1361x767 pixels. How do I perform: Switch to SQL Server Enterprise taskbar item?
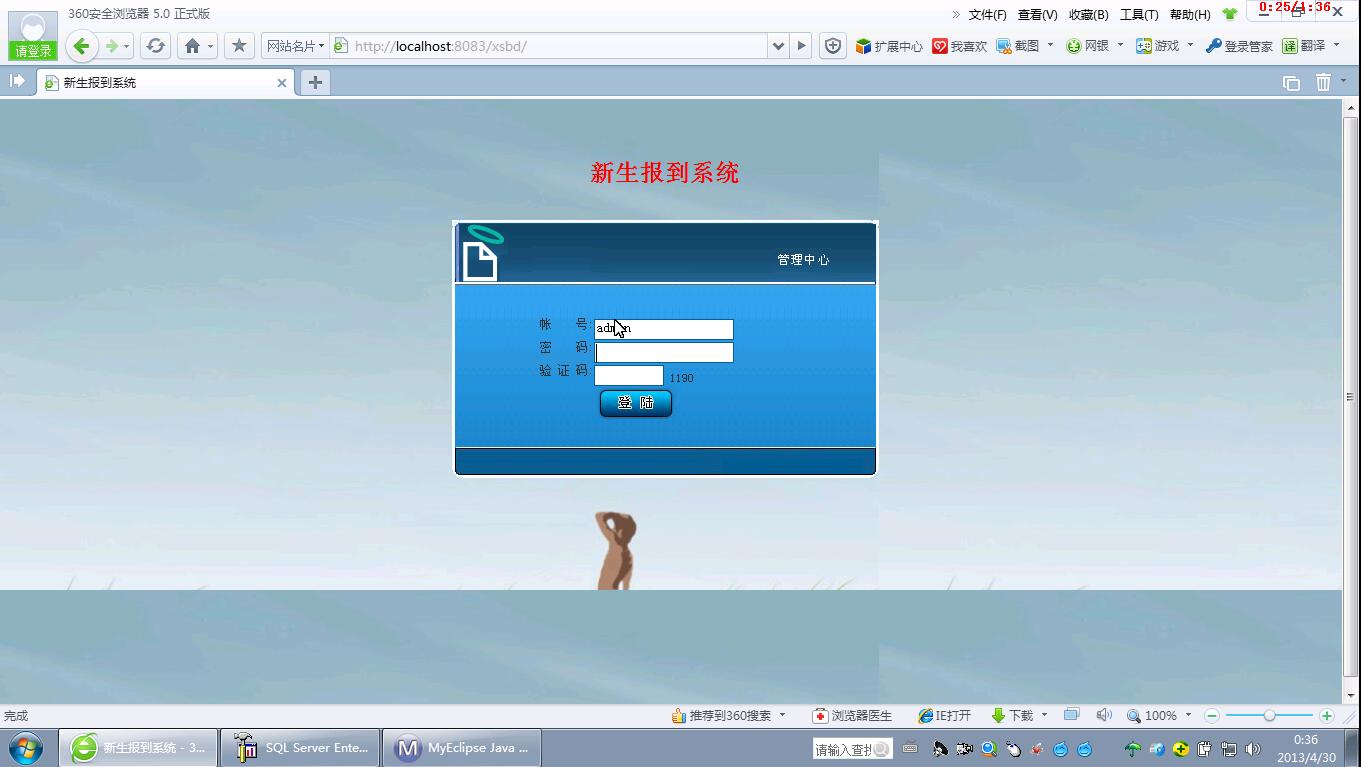(300, 748)
